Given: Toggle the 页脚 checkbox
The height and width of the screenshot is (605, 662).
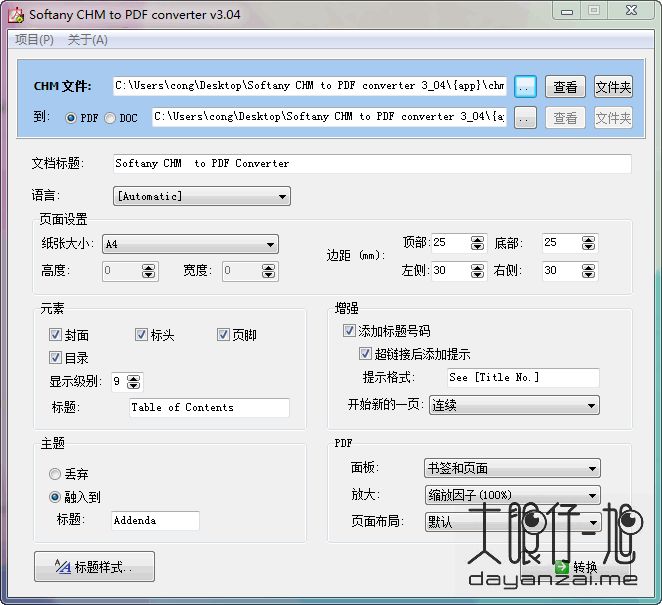Looking at the screenshot, I should 223,335.
